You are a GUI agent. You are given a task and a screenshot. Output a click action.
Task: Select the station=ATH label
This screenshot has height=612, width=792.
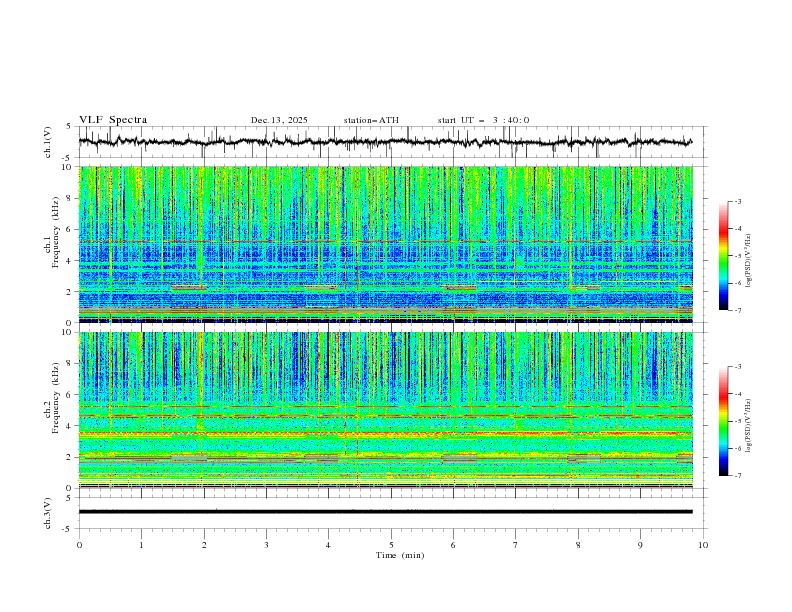pyautogui.click(x=371, y=120)
